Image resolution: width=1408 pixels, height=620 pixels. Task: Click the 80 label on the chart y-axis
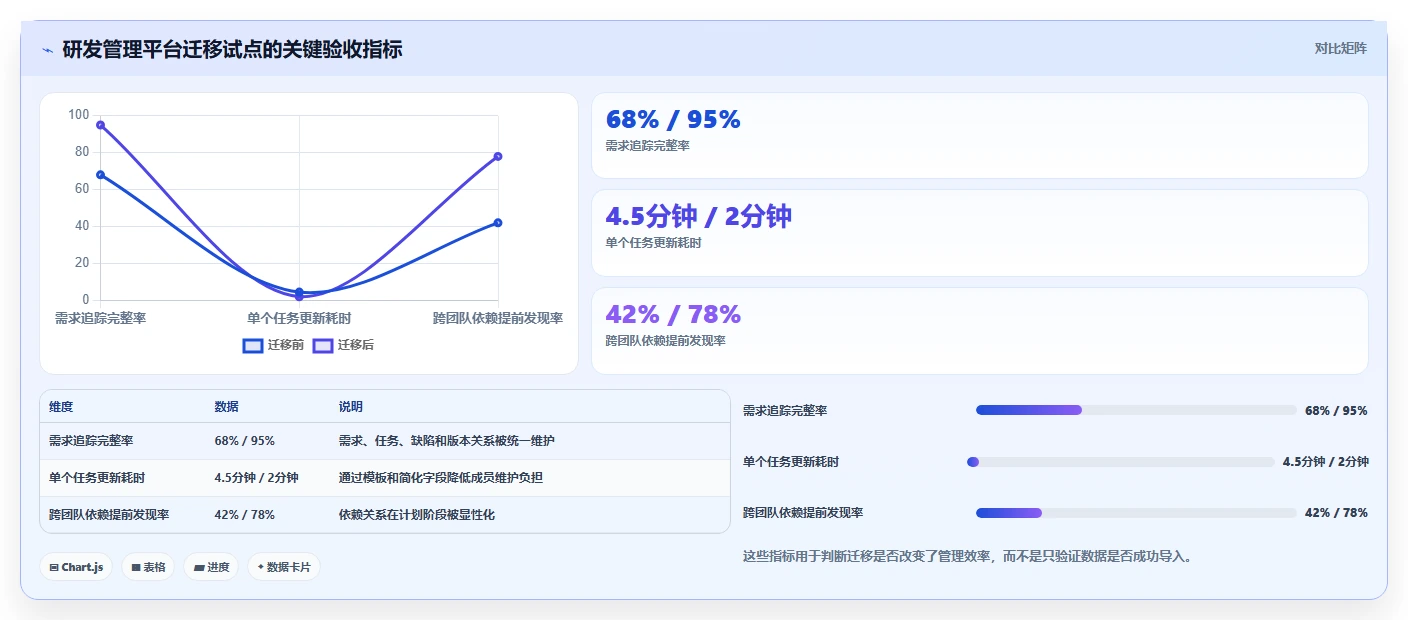(x=82, y=152)
